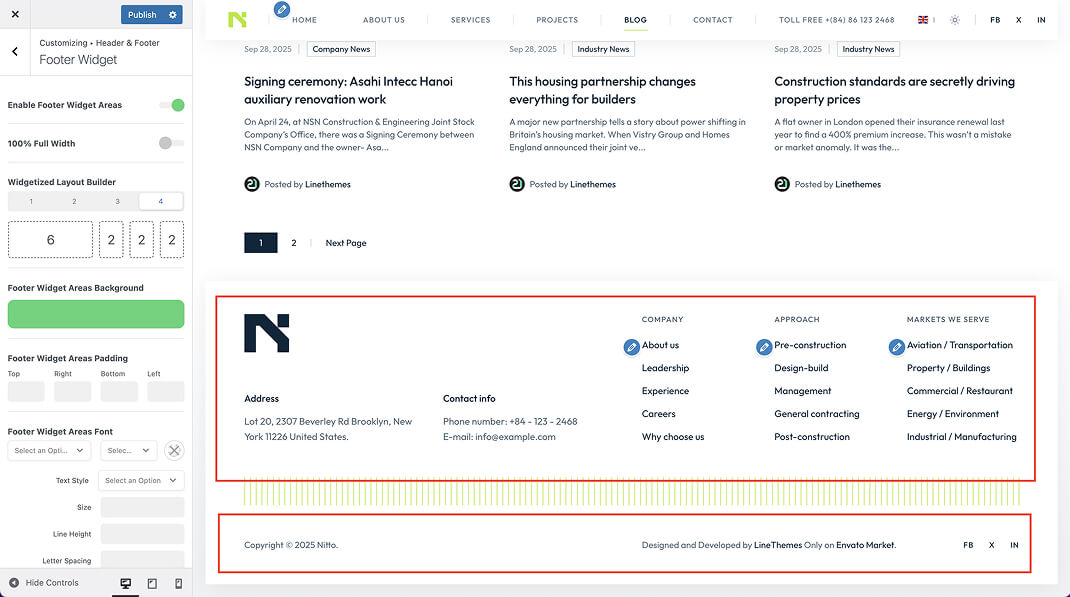Go back using the left chevron arrow
This screenshot has width=1070, height=597.
[15, 52]
